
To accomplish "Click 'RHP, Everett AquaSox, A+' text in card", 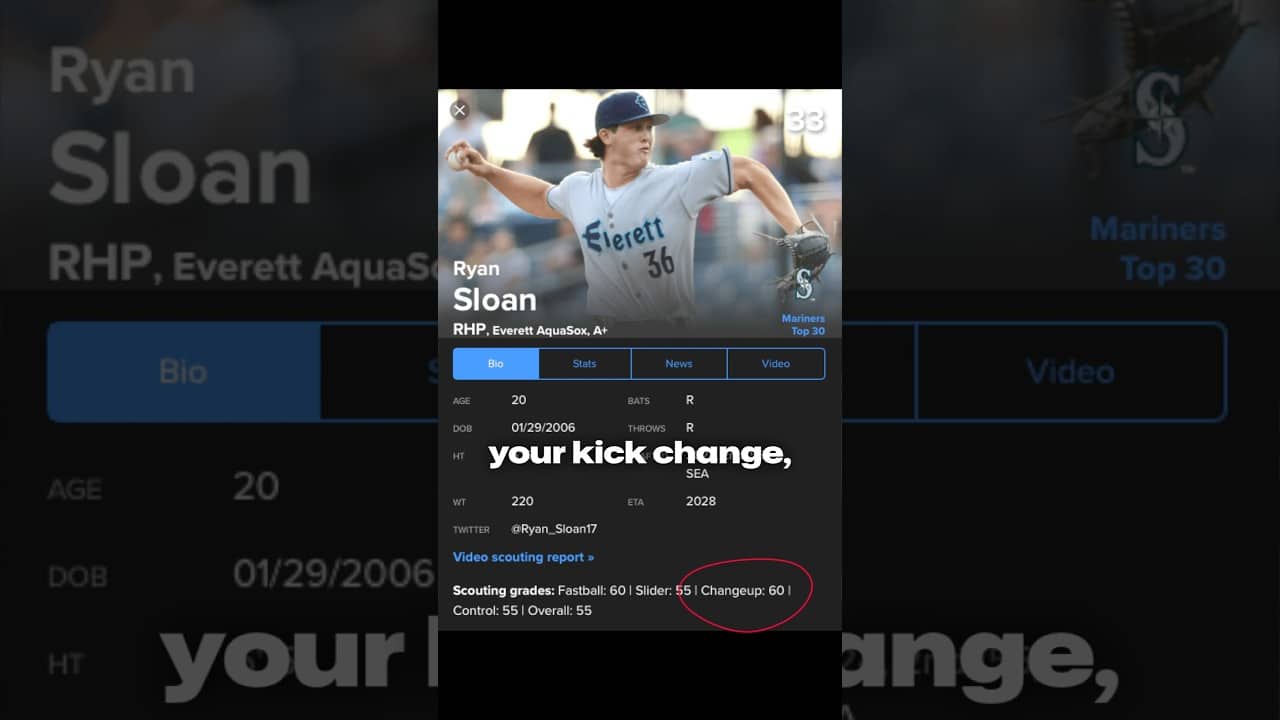I will 530,330.
